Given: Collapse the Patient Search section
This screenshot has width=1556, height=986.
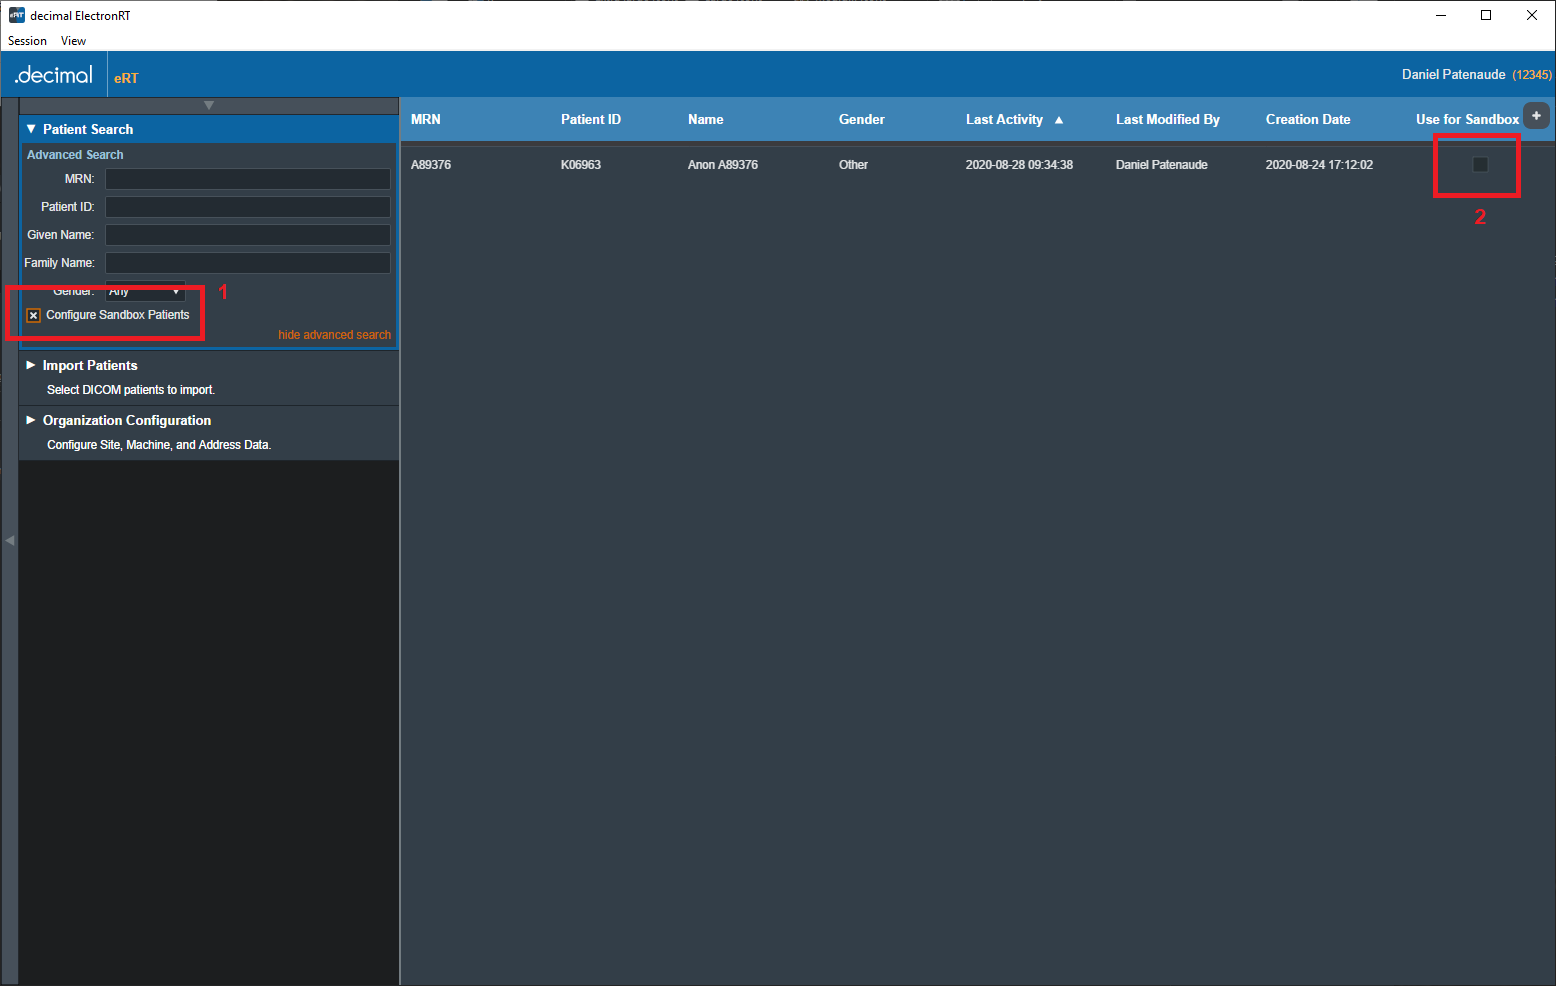Looking at the screenshot, I should (31, 129).
